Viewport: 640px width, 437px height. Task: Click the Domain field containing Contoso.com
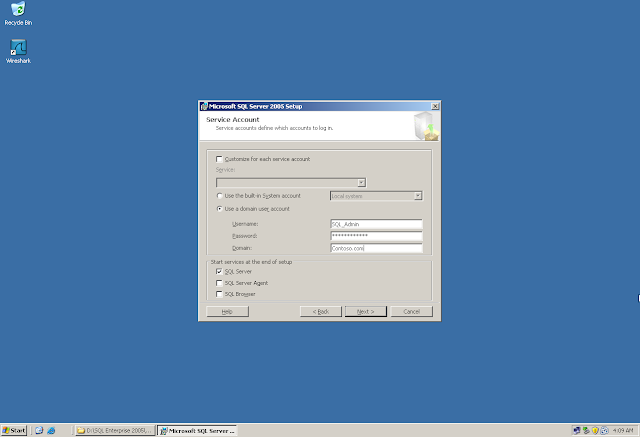coord(376,248)
